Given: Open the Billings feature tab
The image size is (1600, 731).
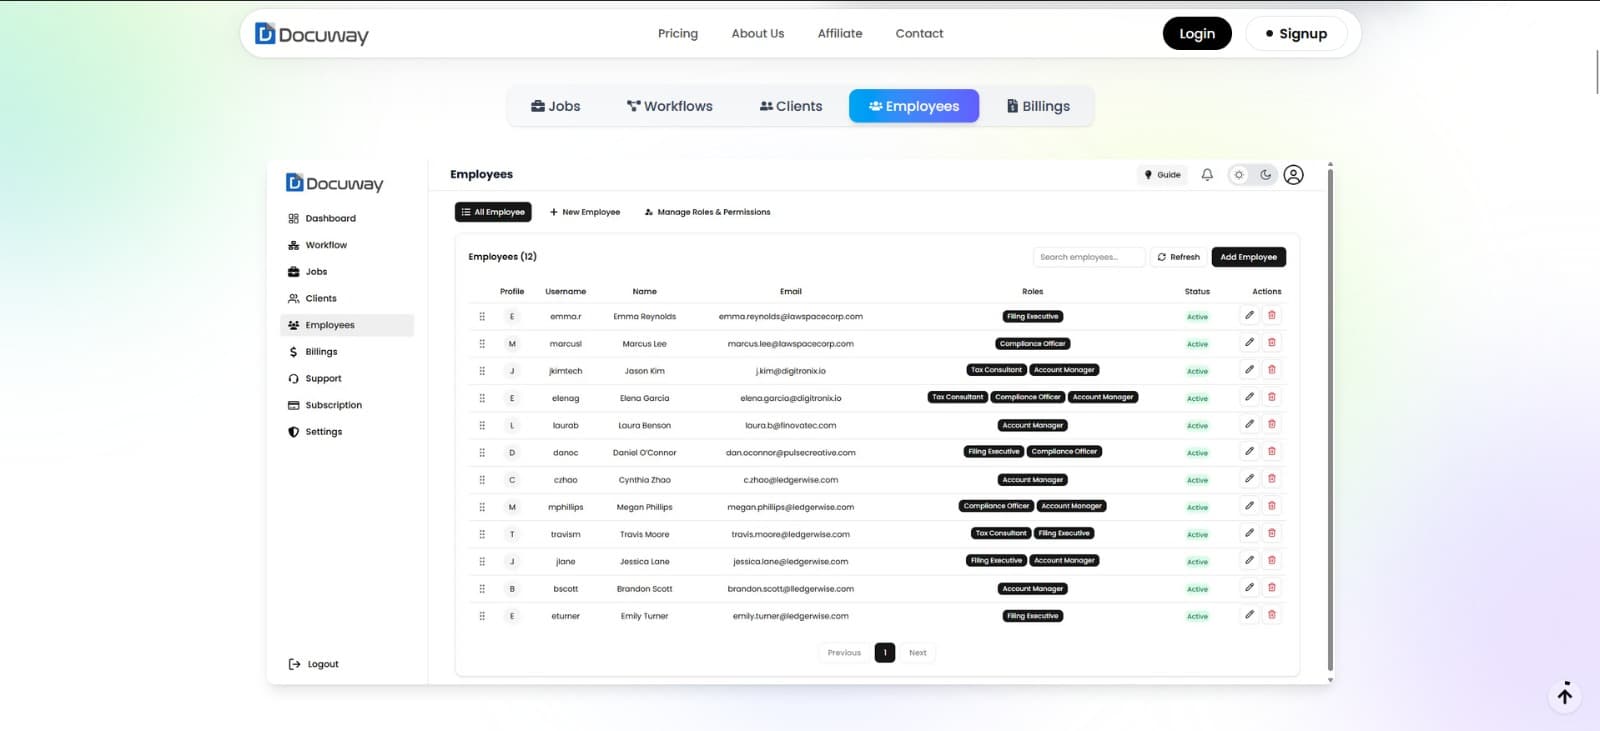Looking at the screenshot, I should [1037, 106].
